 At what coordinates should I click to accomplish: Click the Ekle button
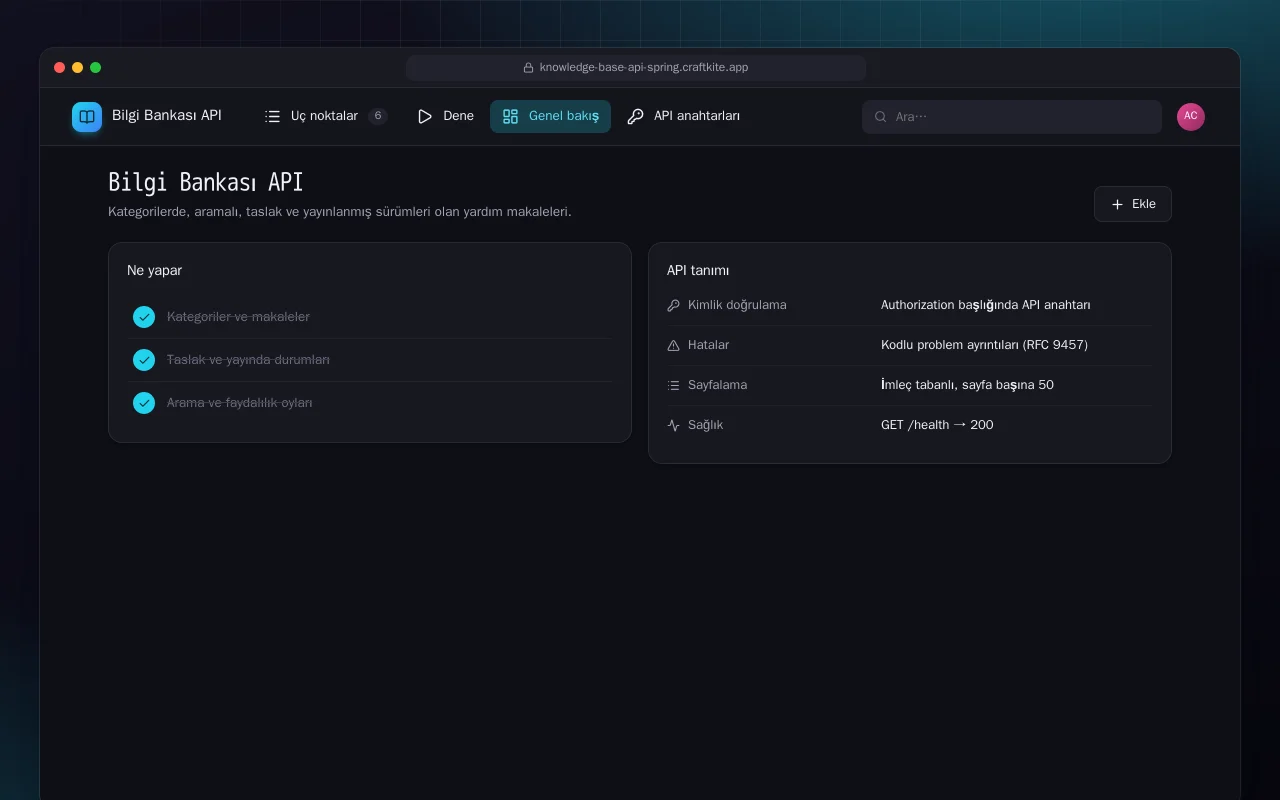click(x=1133, y=204)
